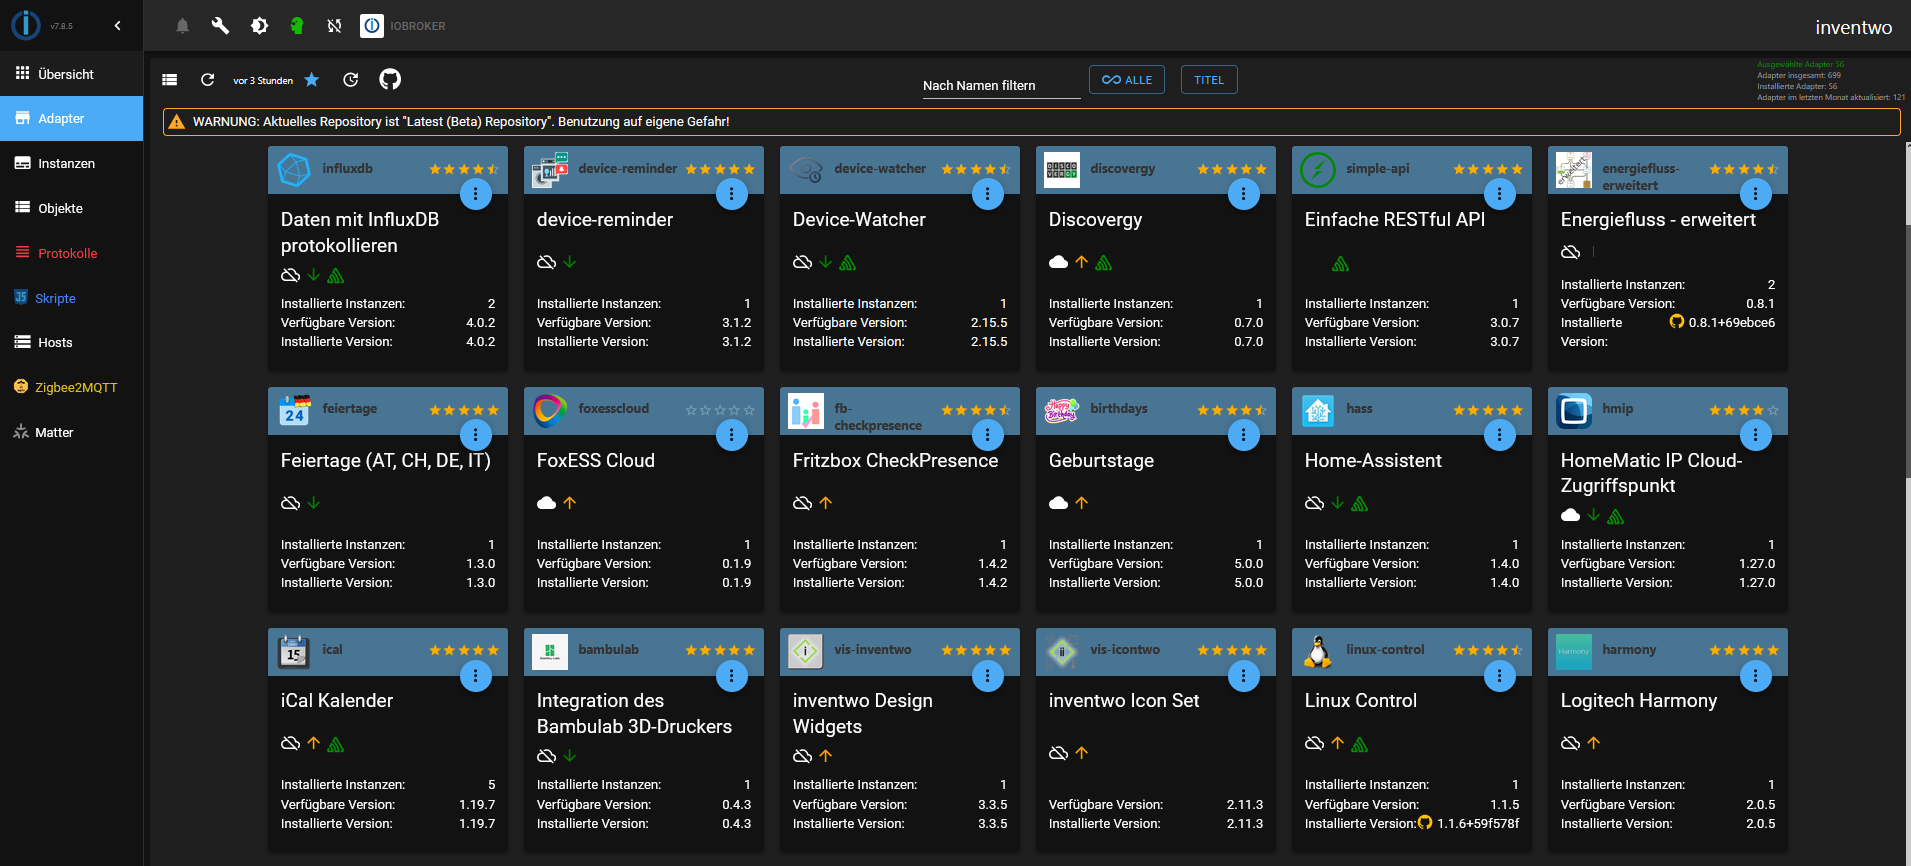Click the star rating of foxesscloud

tap(719, 410)
